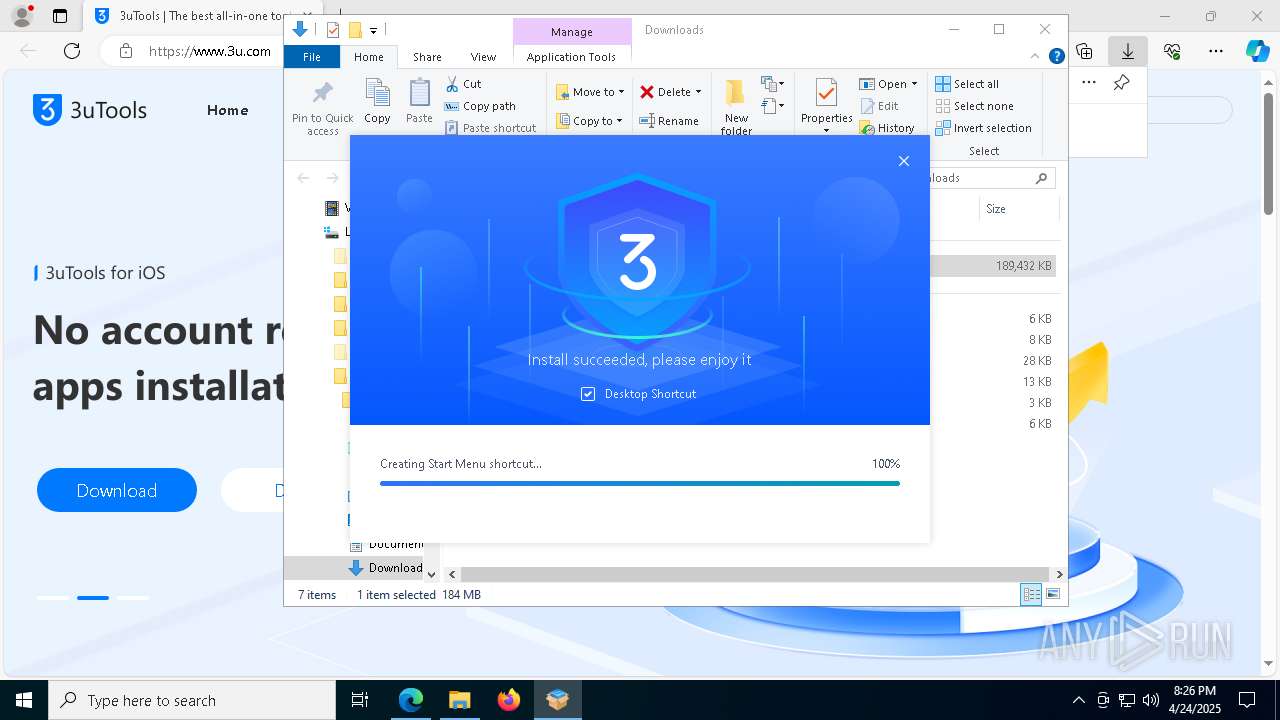
Task: Open Explorer help question mark icon
Action: pyautogui.click(x=1056, y=57)
